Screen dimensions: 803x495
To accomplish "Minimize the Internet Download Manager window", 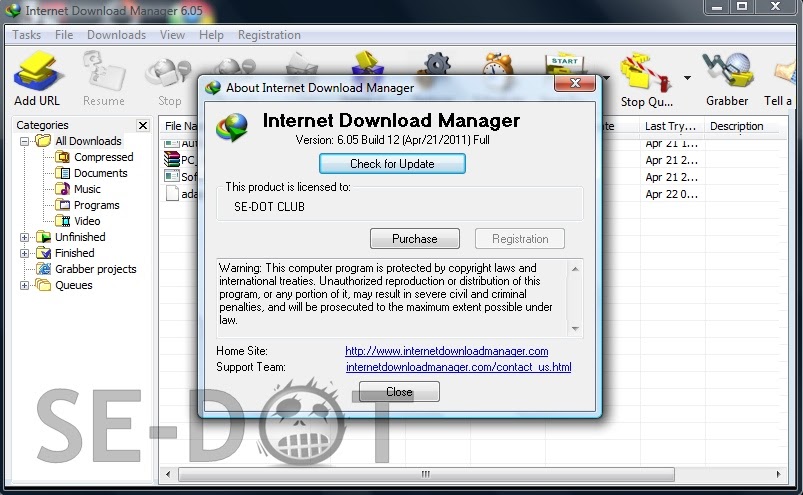I will pyautogui.click(x=717, y=7).
